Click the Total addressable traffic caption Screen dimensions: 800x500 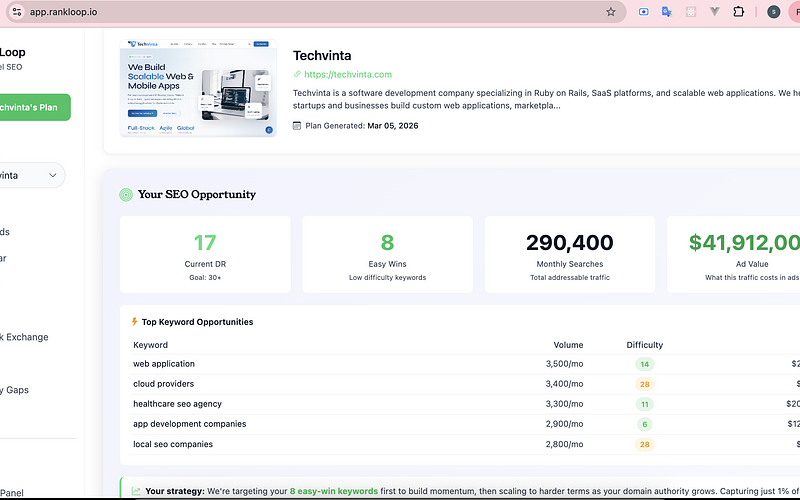(x=569, y=278)
